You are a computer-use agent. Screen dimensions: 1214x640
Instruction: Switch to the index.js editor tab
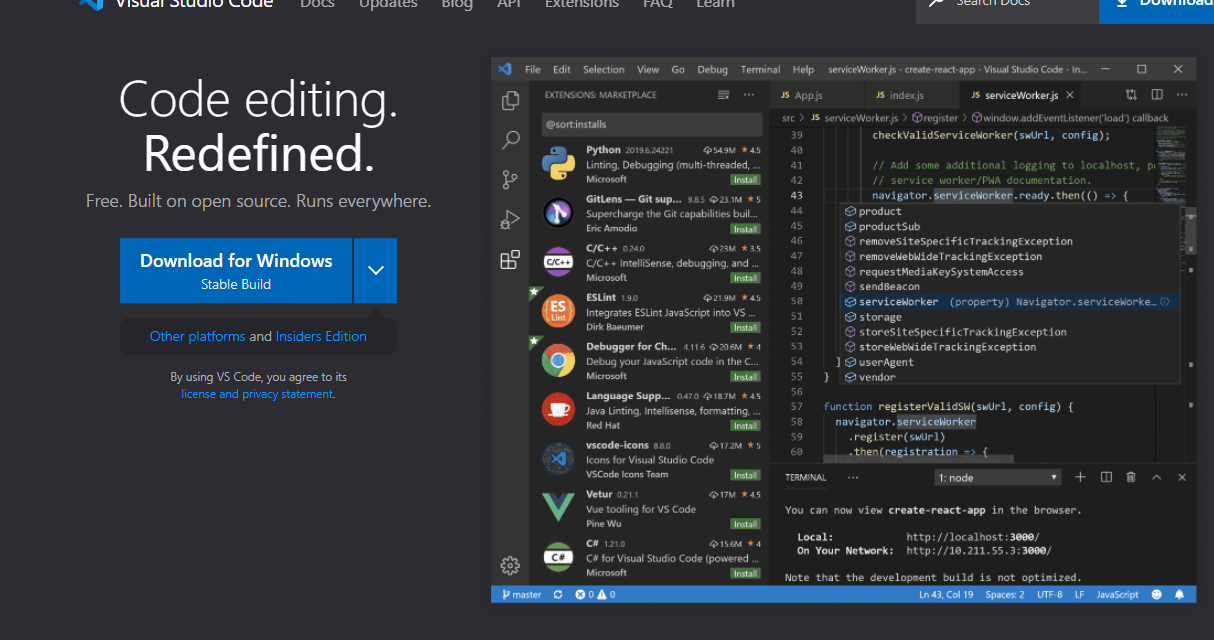pos(905,95)
